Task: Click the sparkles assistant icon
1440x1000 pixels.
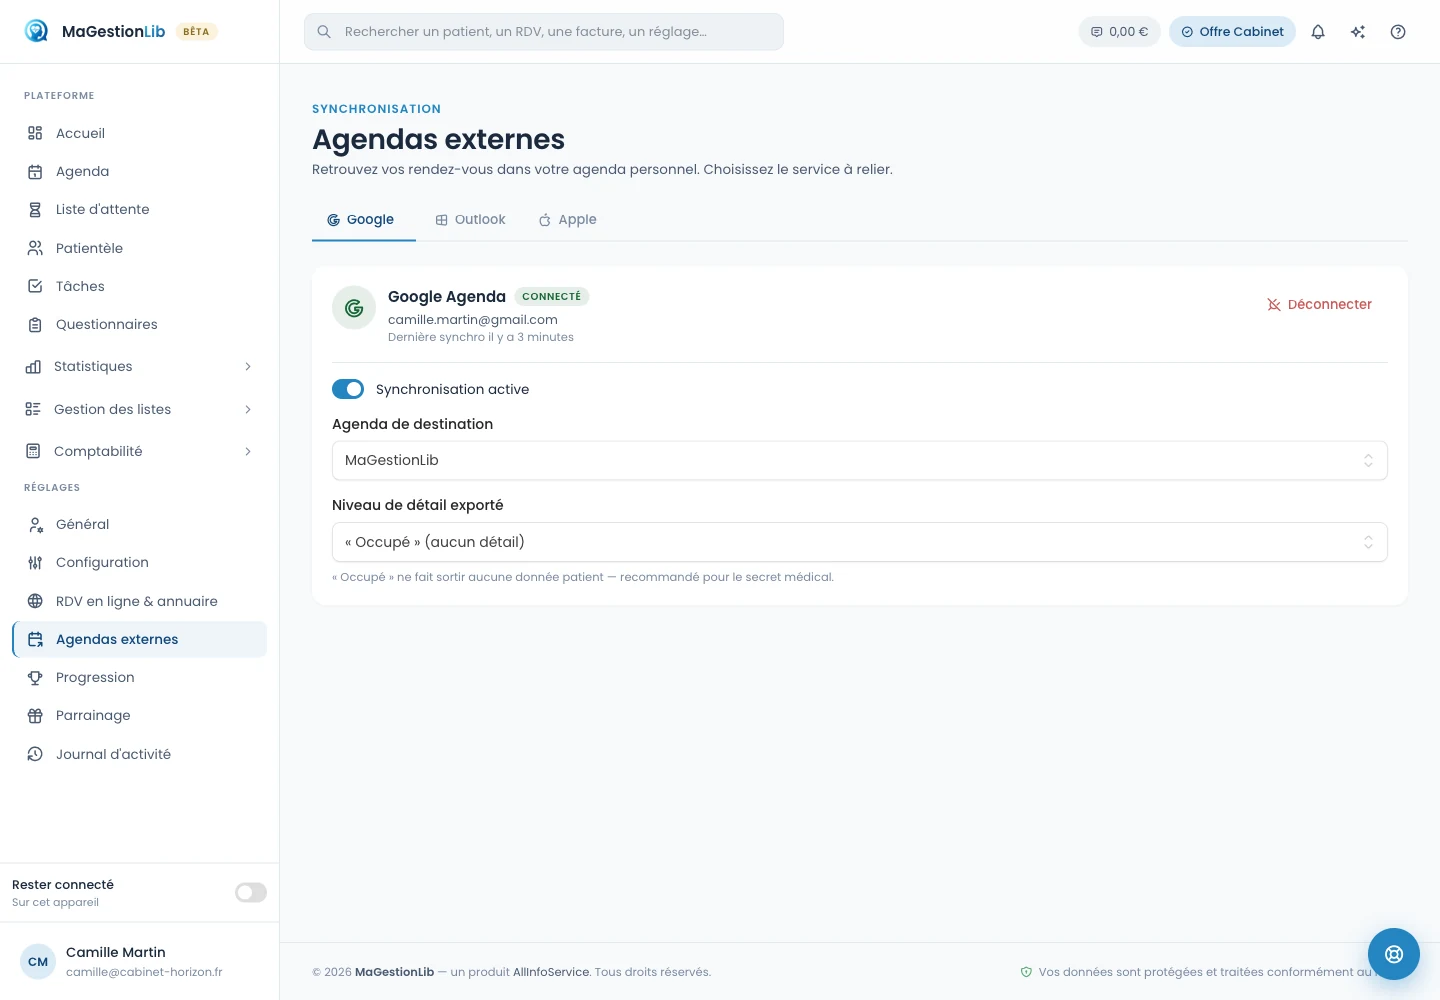Action: pyautogui.click(x=1358, y=32)
